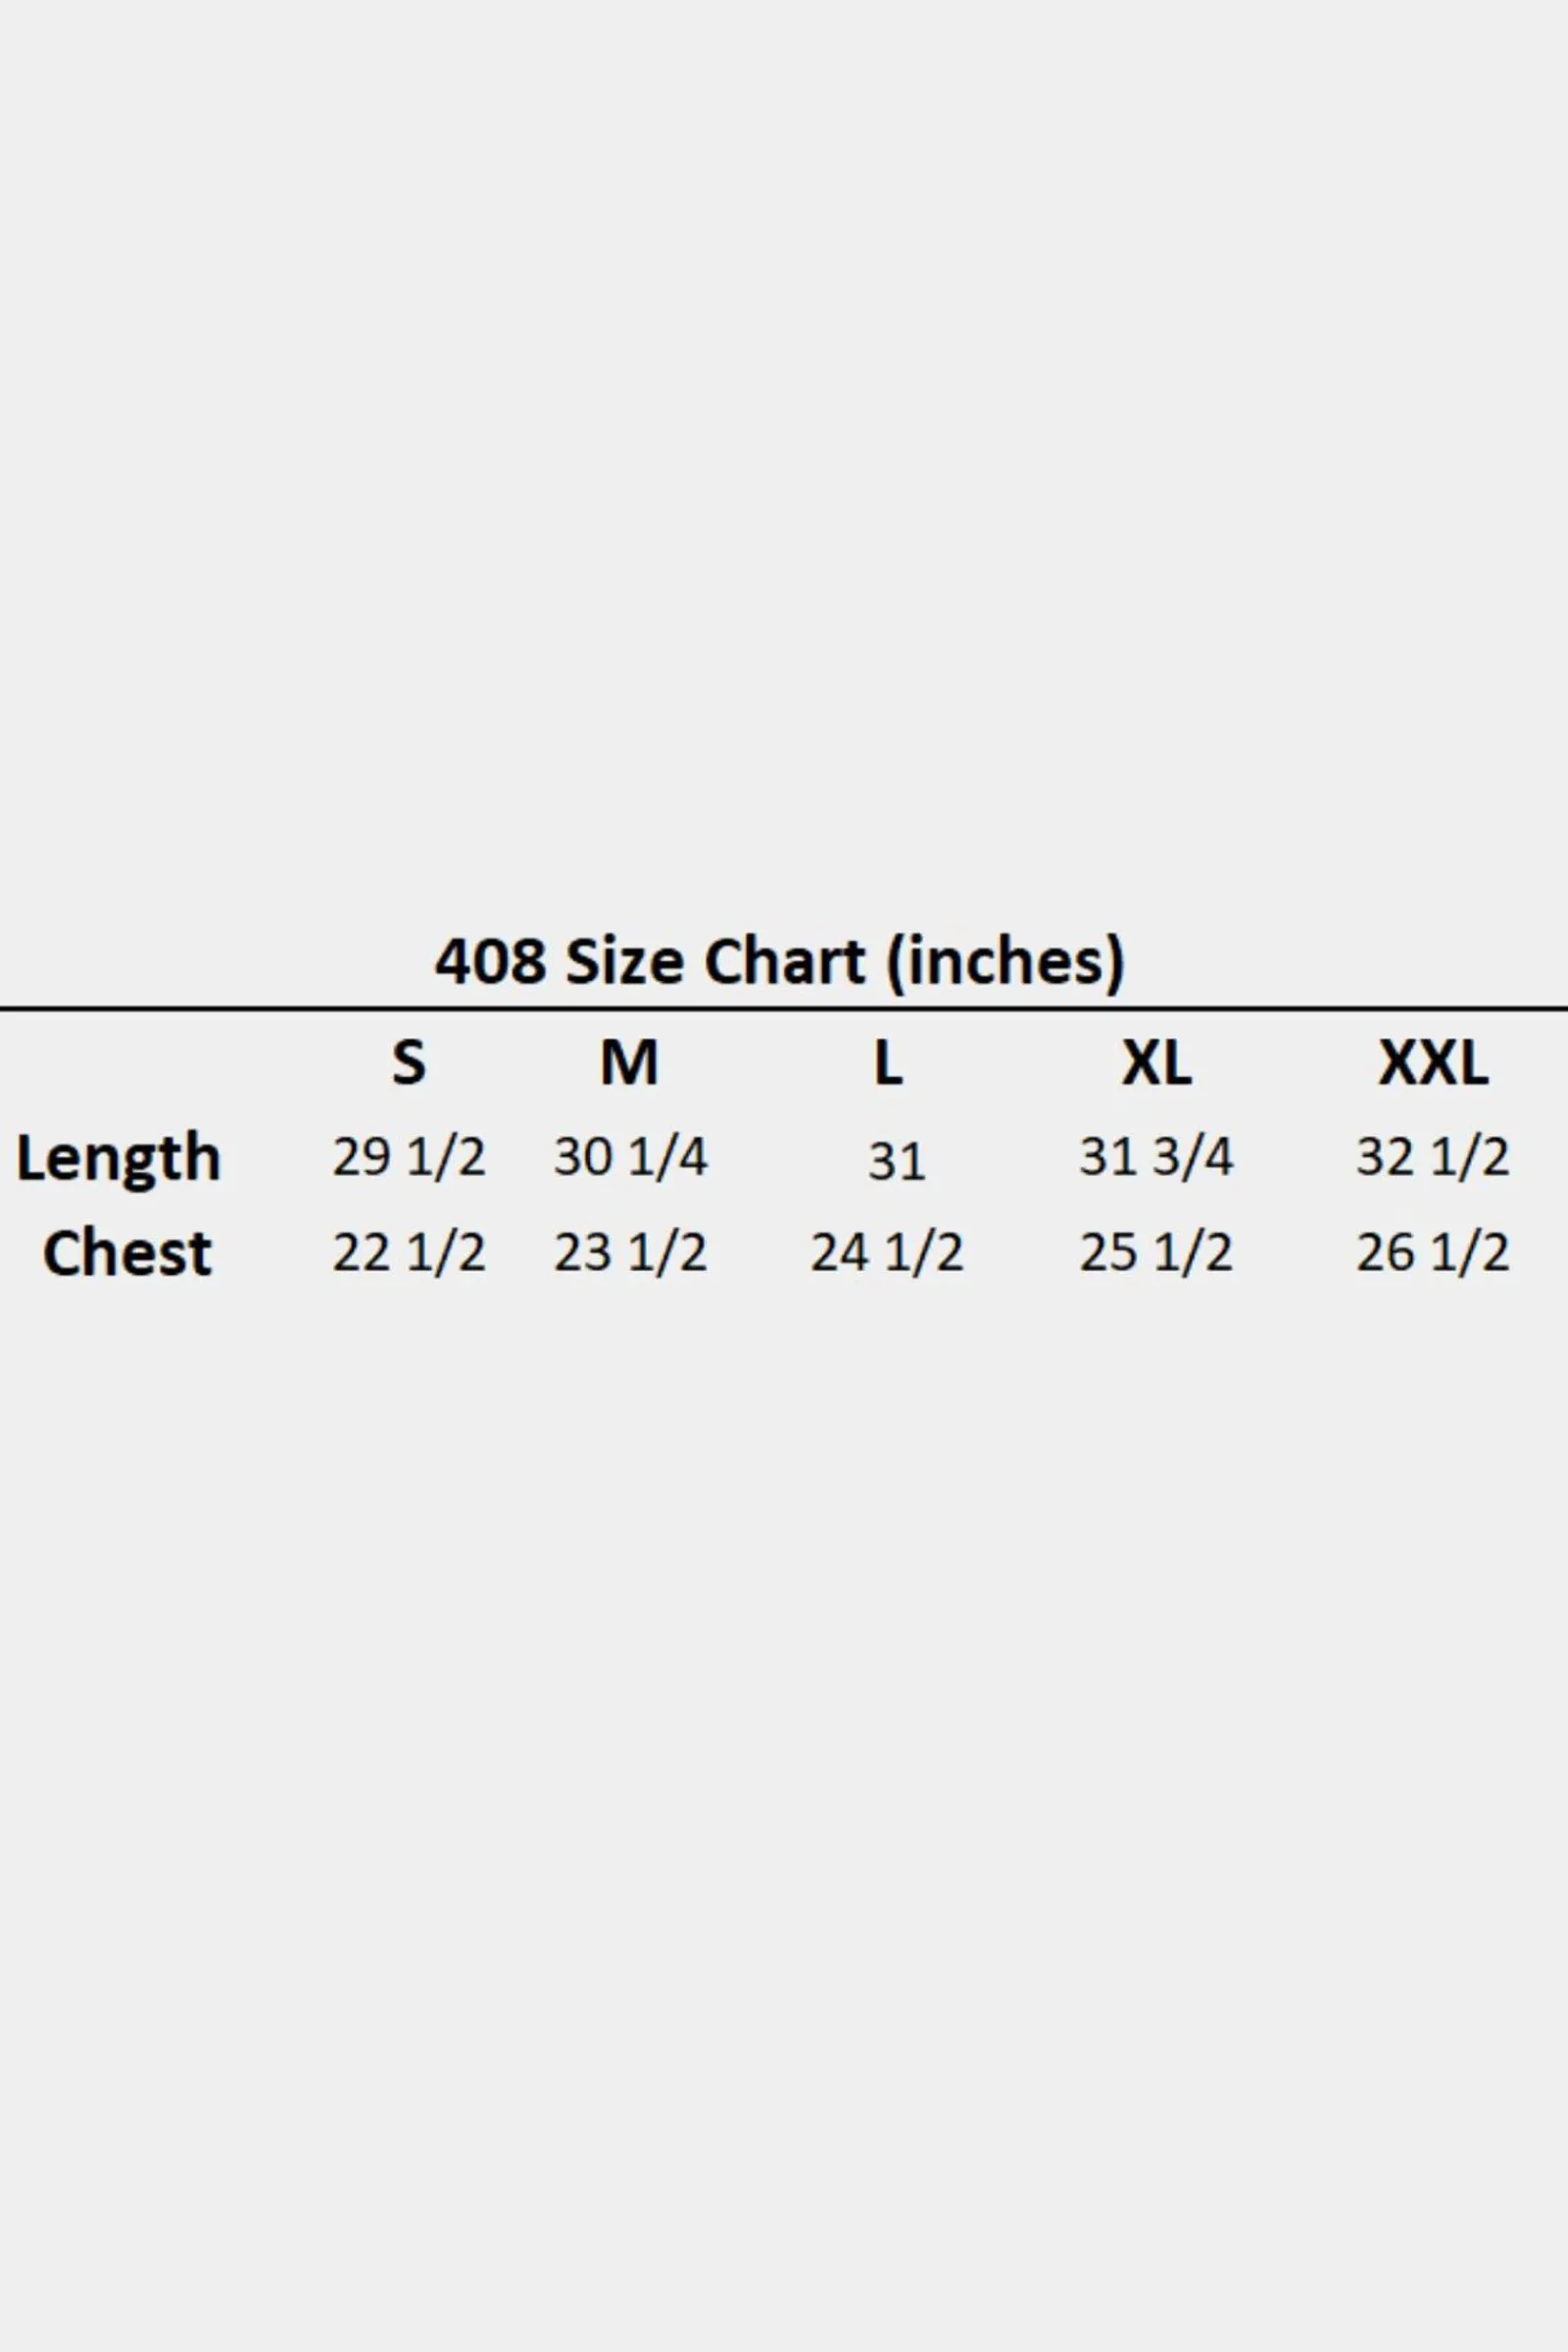This screenshot has width=1568, height=2352.
Task: Click the Length row label
Action: (118, 1160)
